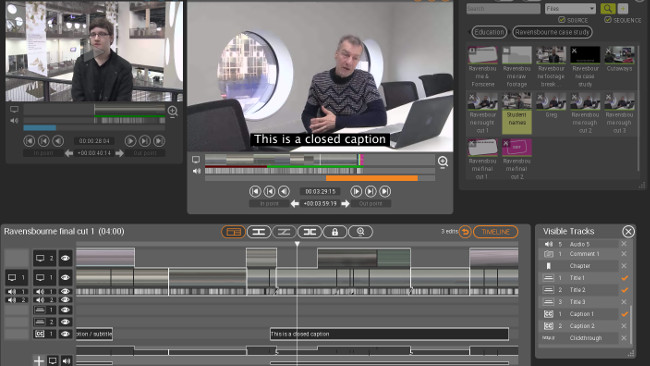Toggle visibility of caption track 1
The width and height of the screenshot is (650, 366).
click(x=65, y=334)
